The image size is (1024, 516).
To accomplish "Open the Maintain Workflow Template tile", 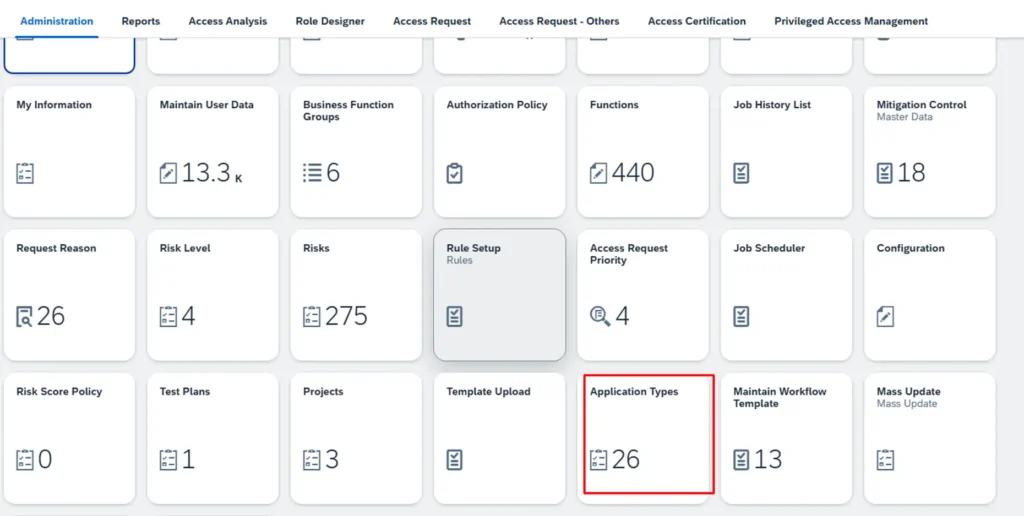I will pyautogui.click(x=786, y=437).
